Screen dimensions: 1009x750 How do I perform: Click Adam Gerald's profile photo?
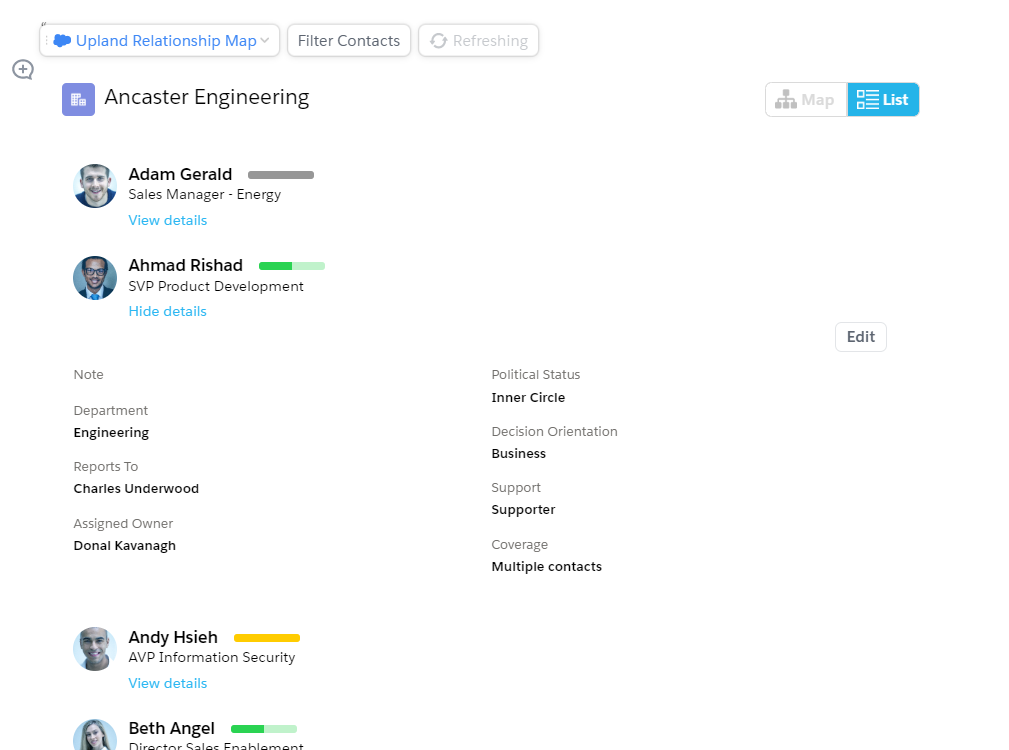click(95, 186)
